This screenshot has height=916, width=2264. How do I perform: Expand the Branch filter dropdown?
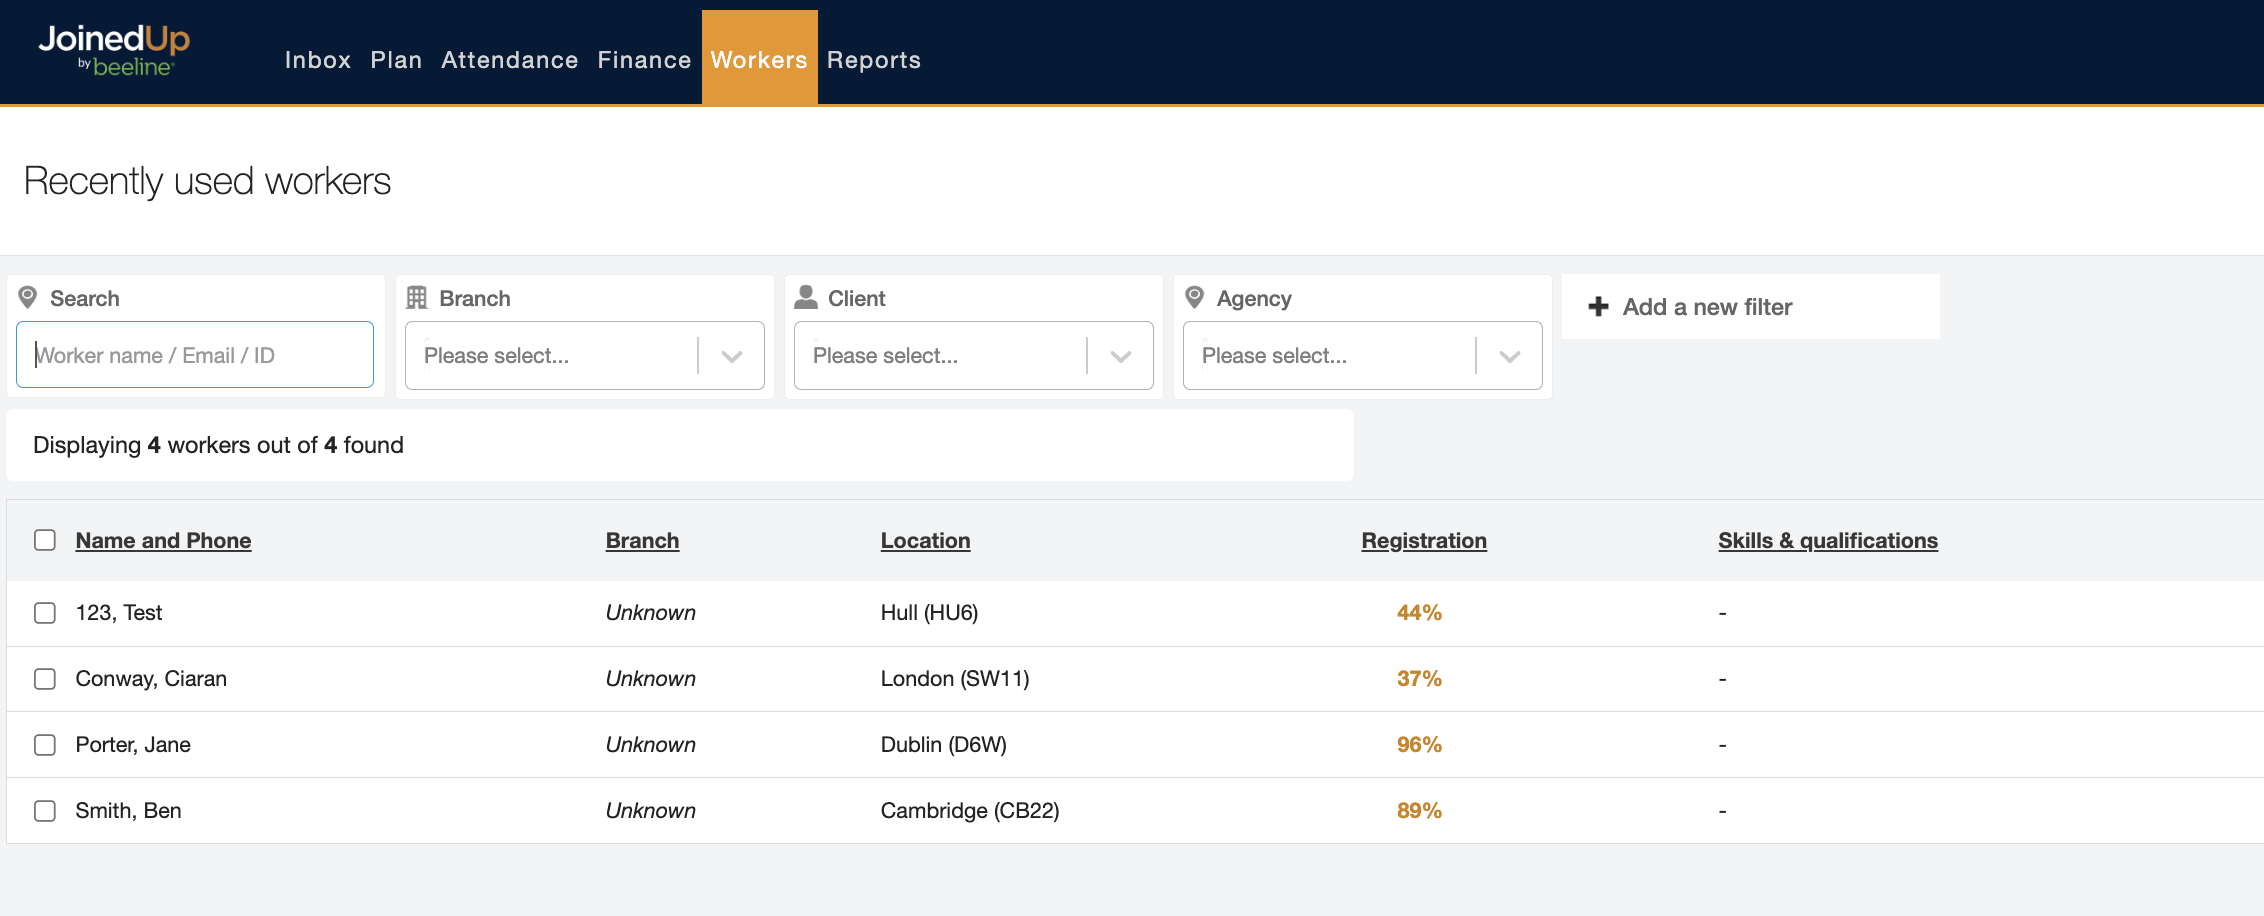click(x=731, y=356)
